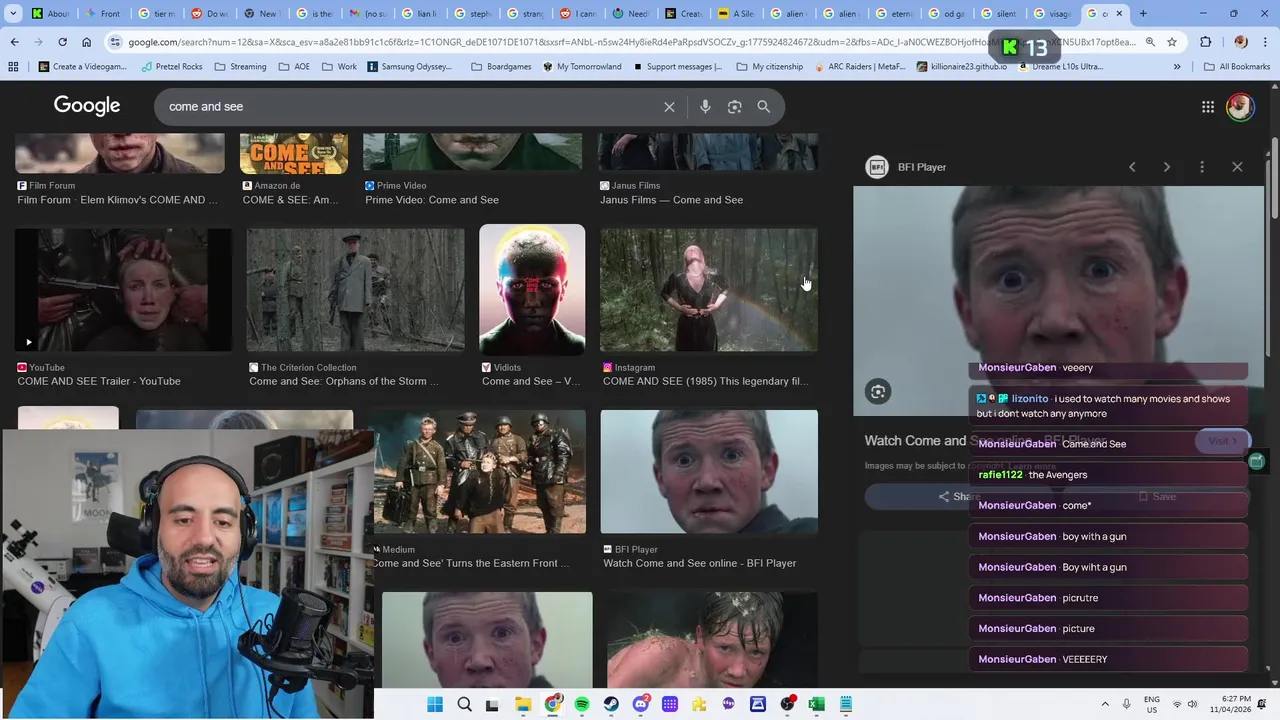The image size is (1280, 720).
Task: Open the Chrome extensions puzzle icon
Action: click(x=1205, y=42)
